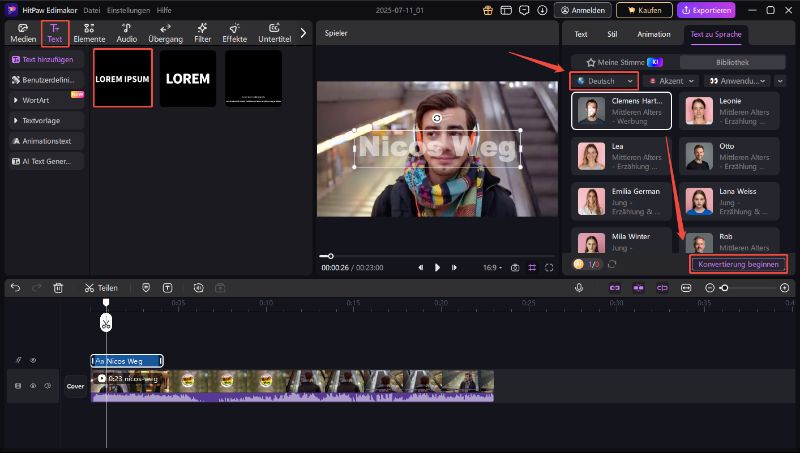This screenshot has width=800, height=453.
Task: Switch to the Animation tab
Action: click(654, 34)
